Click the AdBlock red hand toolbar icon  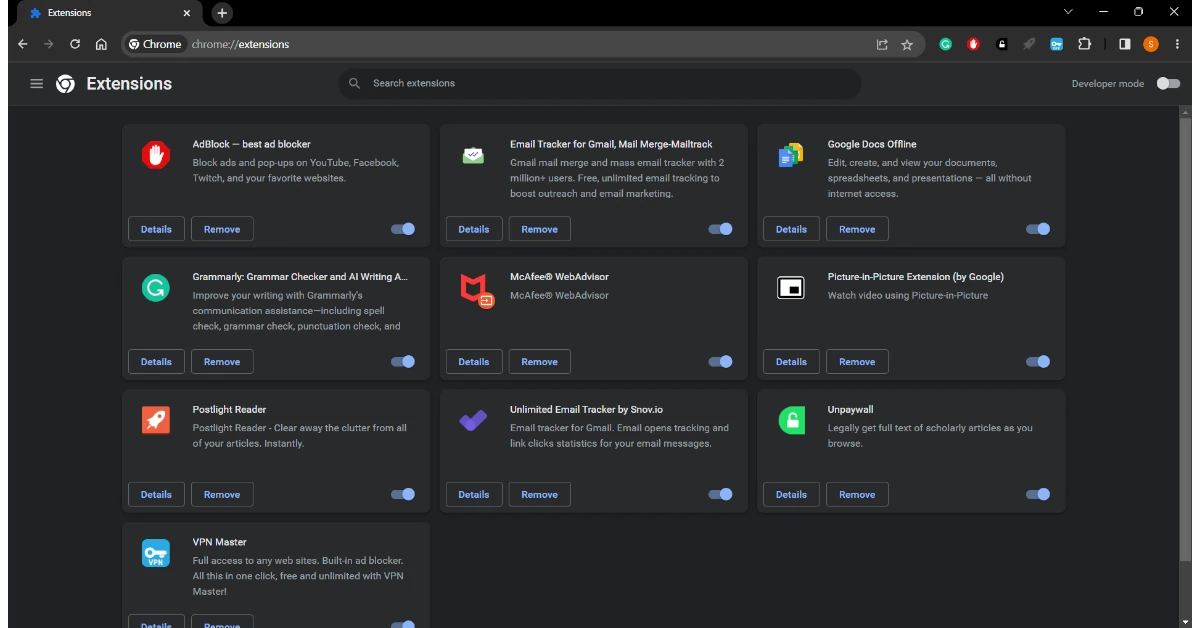point(973,44)
